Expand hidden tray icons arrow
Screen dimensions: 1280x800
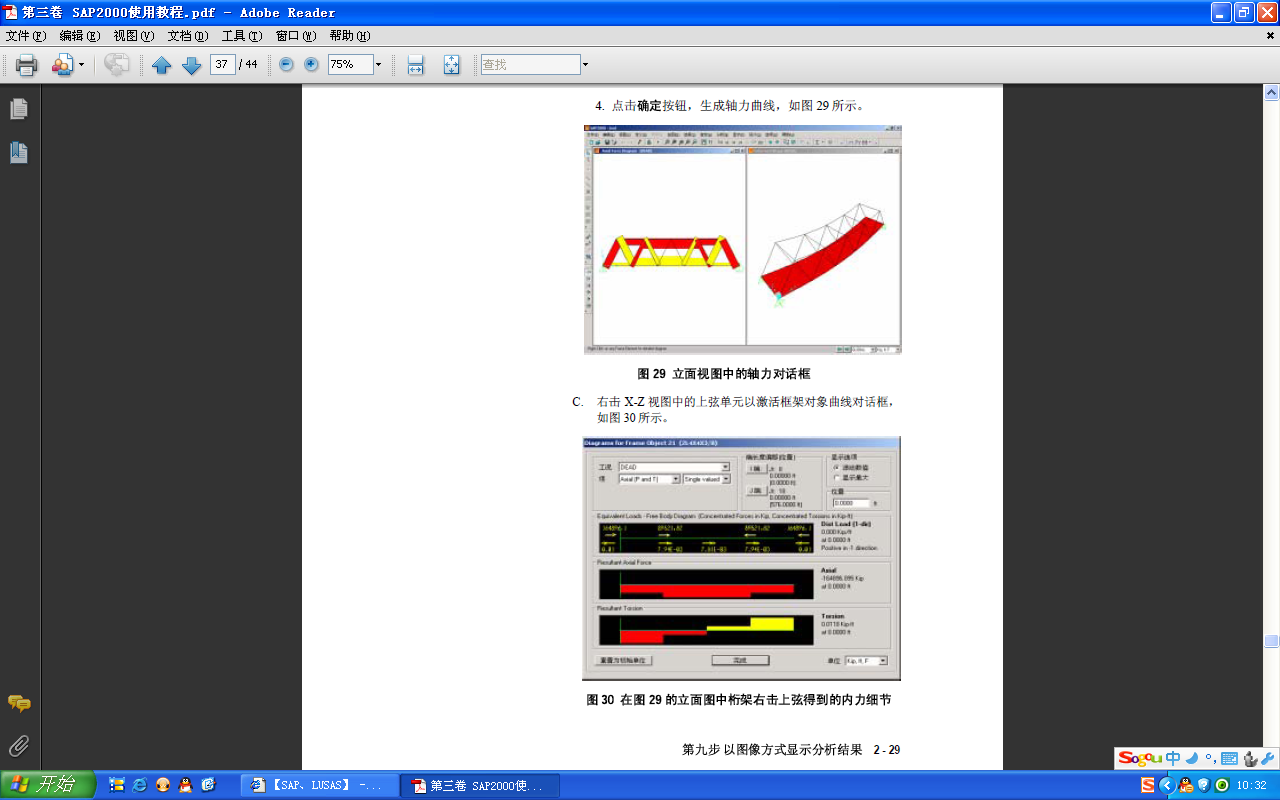point(1166,785)
